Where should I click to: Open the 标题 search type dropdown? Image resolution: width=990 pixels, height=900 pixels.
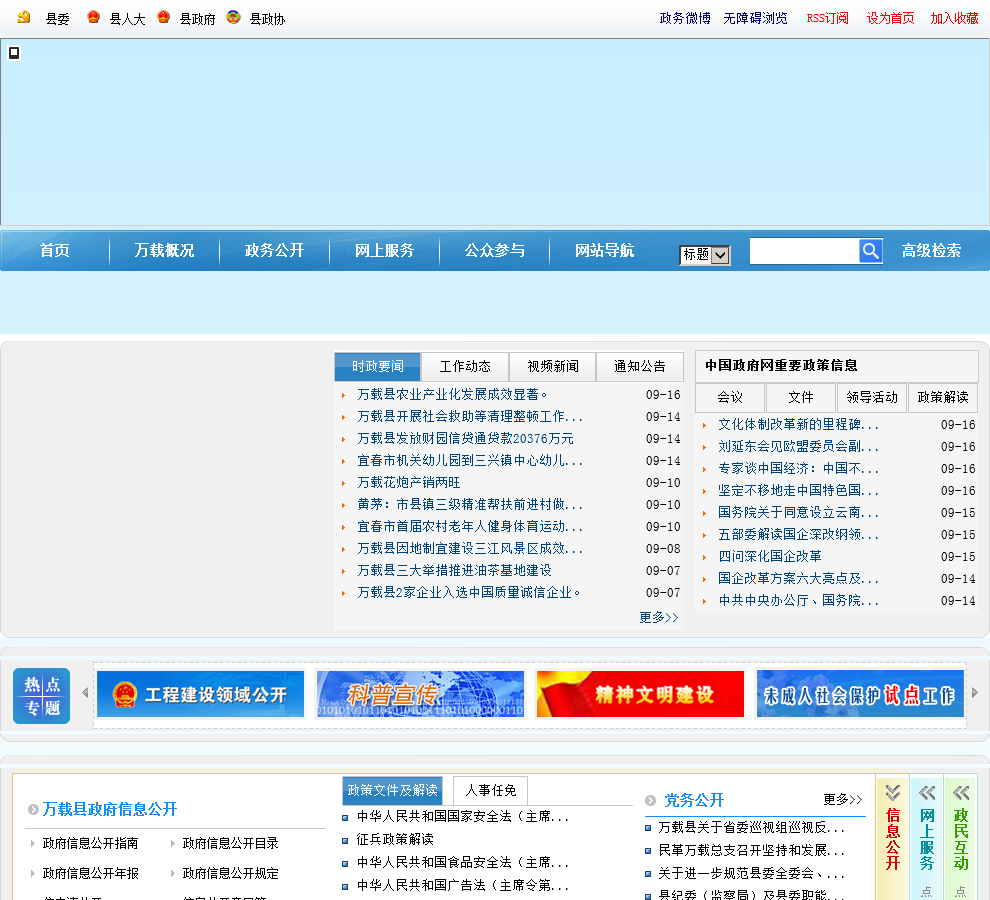[x=705, y=255]
